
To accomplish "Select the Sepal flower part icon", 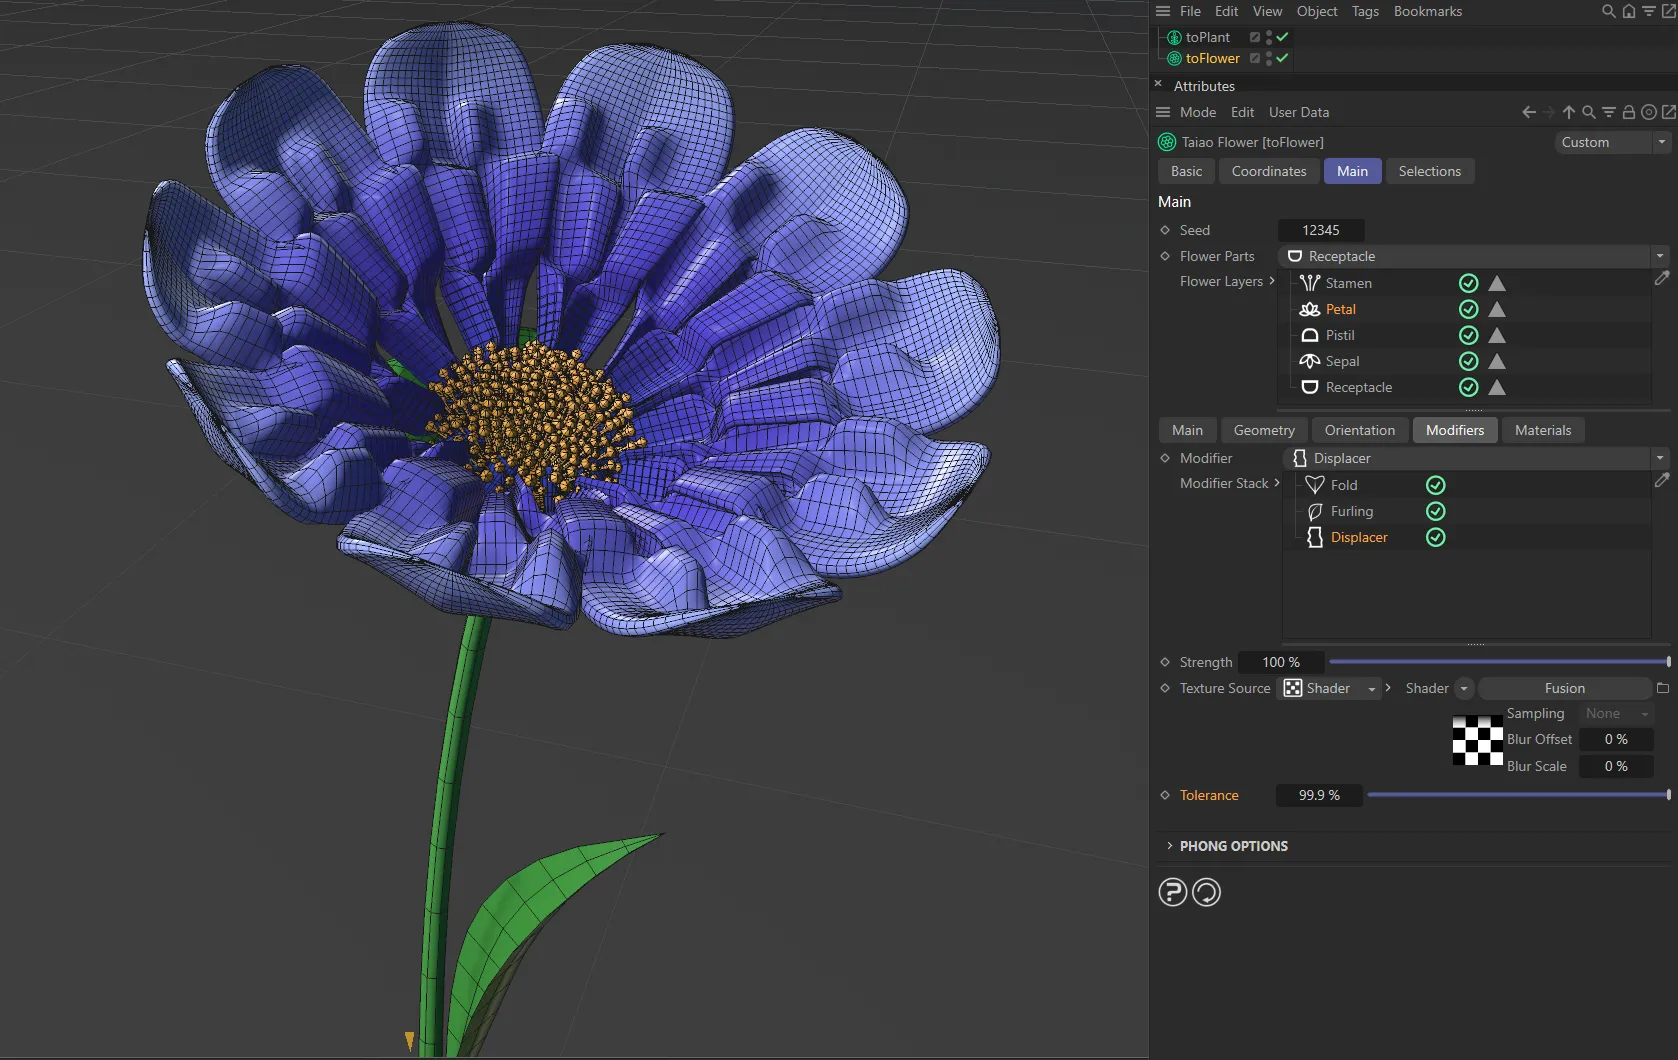I will (1310, 361).
